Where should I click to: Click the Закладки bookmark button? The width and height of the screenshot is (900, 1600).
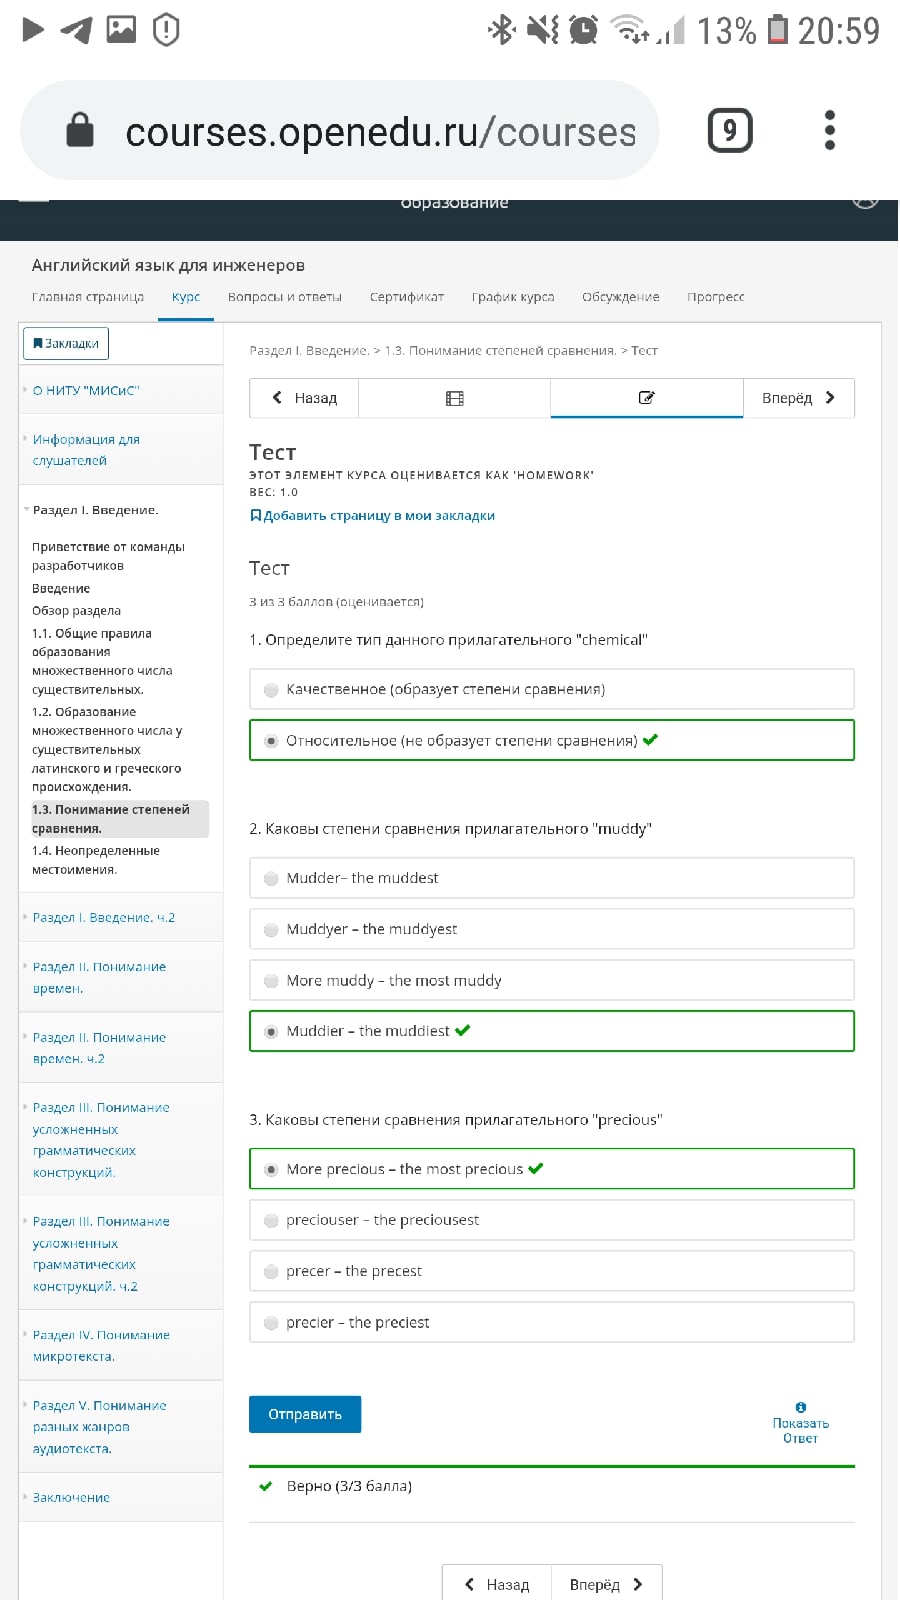click(x=66, y=343)
